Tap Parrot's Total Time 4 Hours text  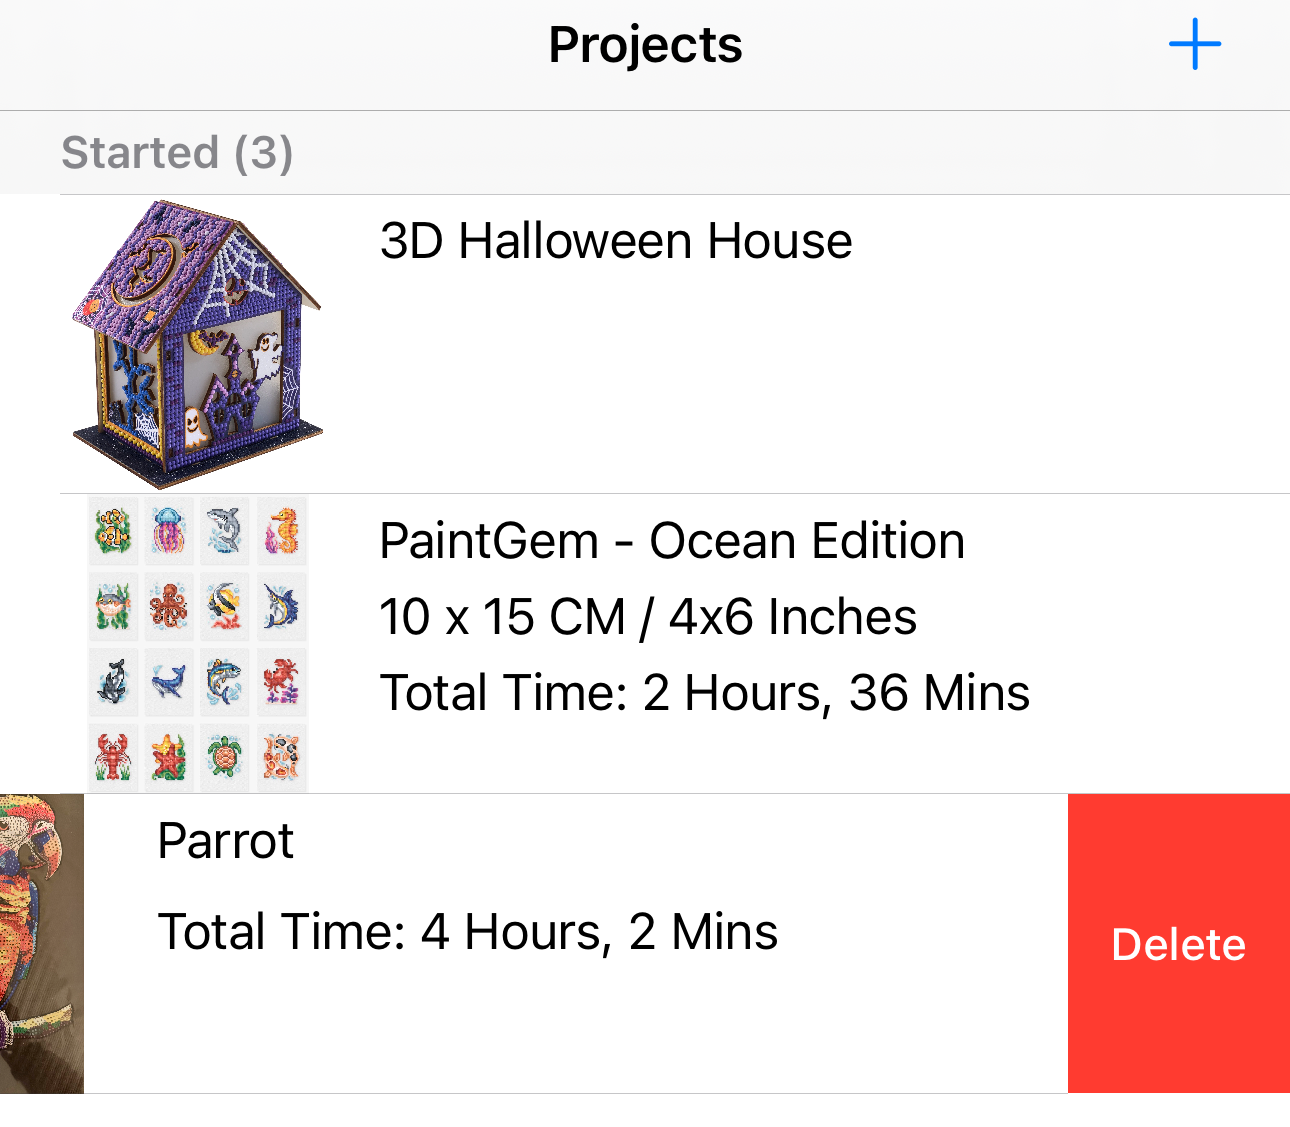pyautogui.click(x=468, y=932)
